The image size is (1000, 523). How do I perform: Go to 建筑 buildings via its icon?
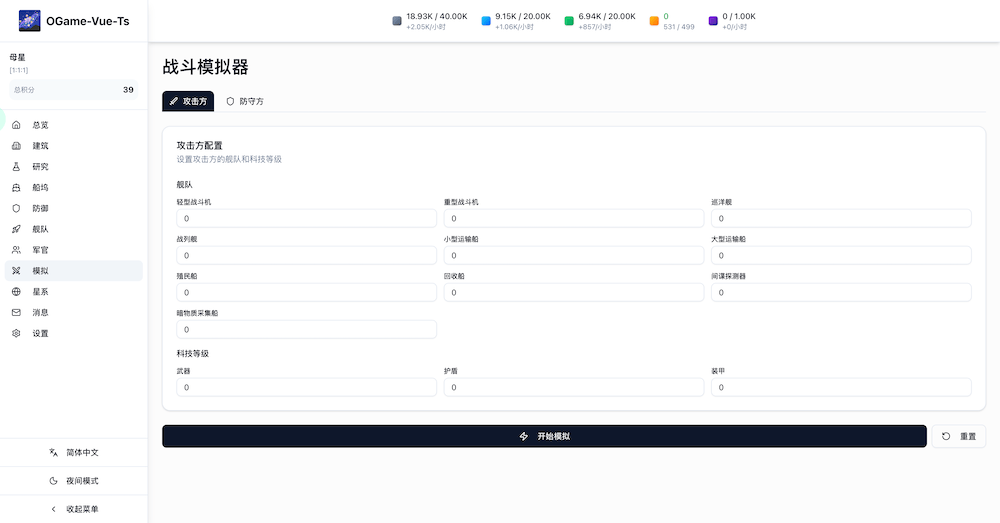coord(16,146)
